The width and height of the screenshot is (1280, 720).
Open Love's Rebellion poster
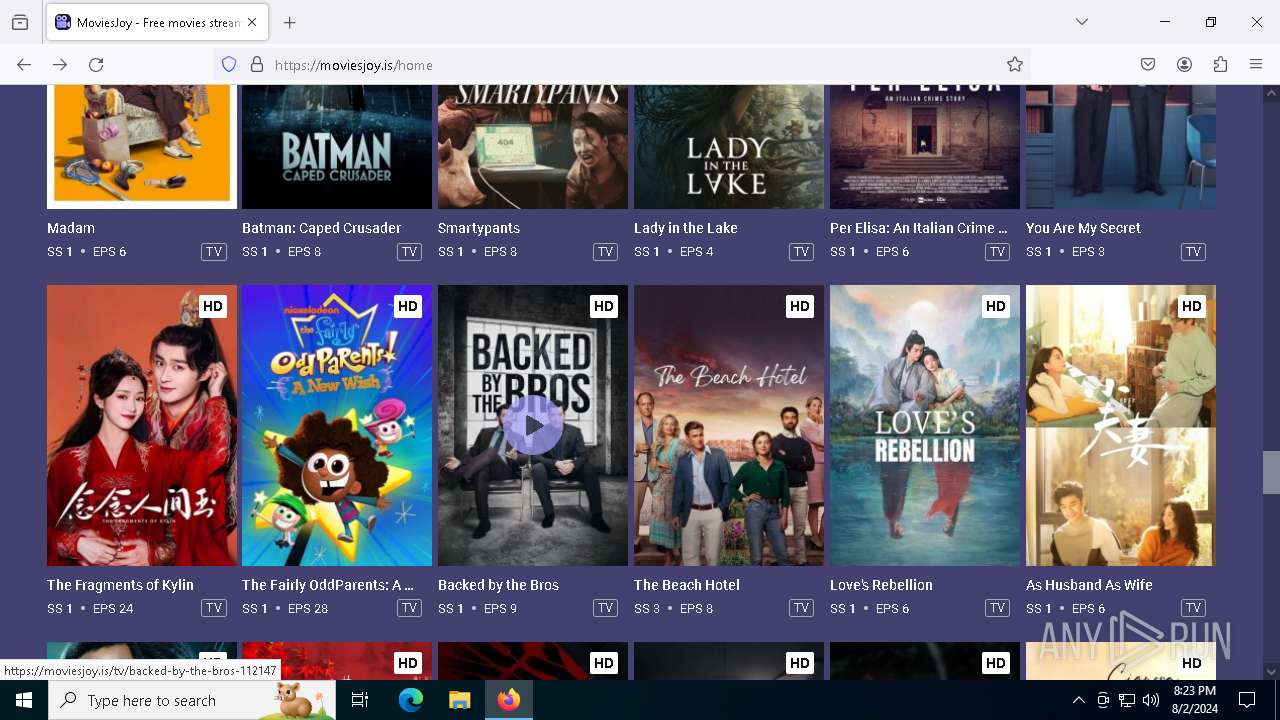click(925, 426)
